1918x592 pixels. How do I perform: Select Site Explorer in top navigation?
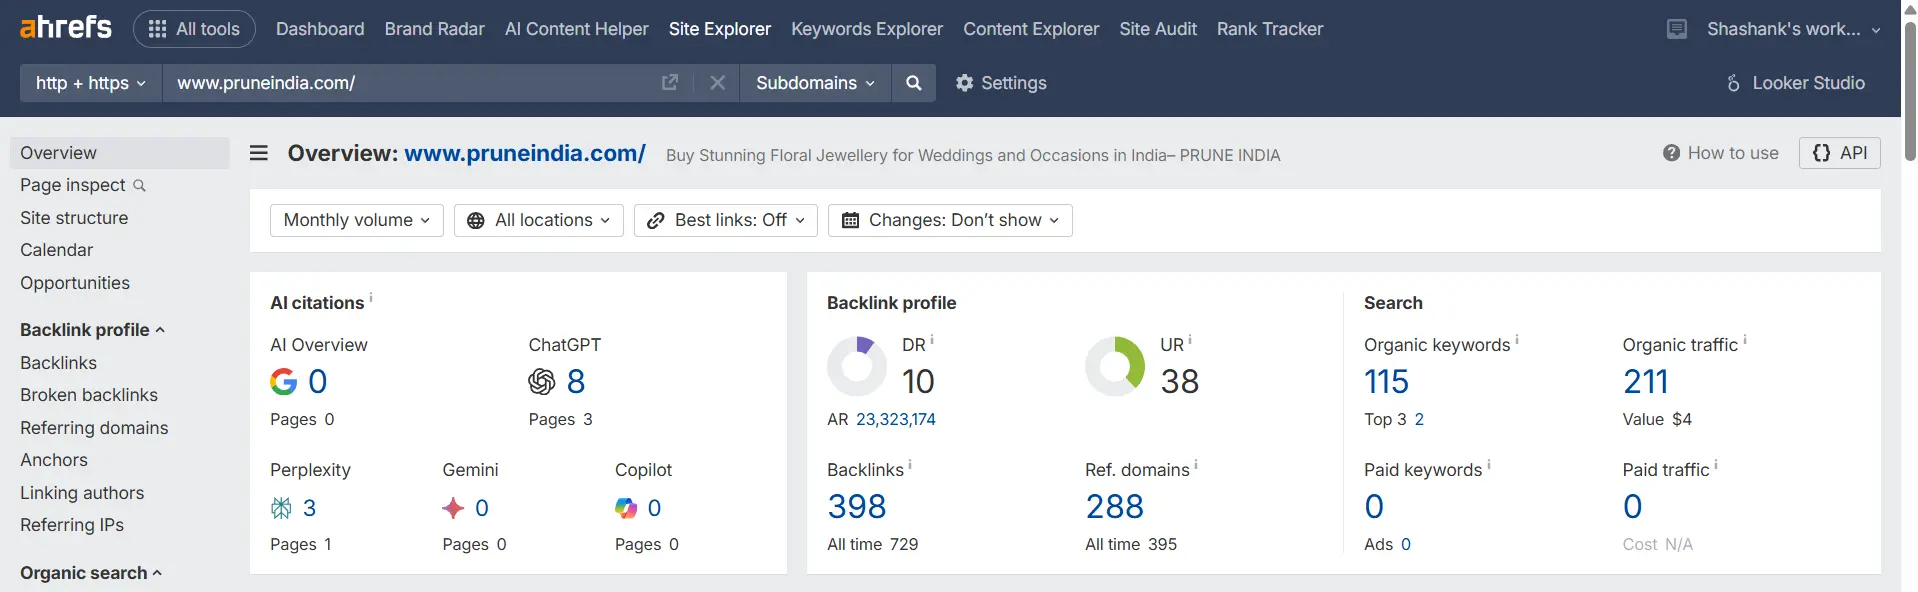pyautogui.click(x=720, y=29)
